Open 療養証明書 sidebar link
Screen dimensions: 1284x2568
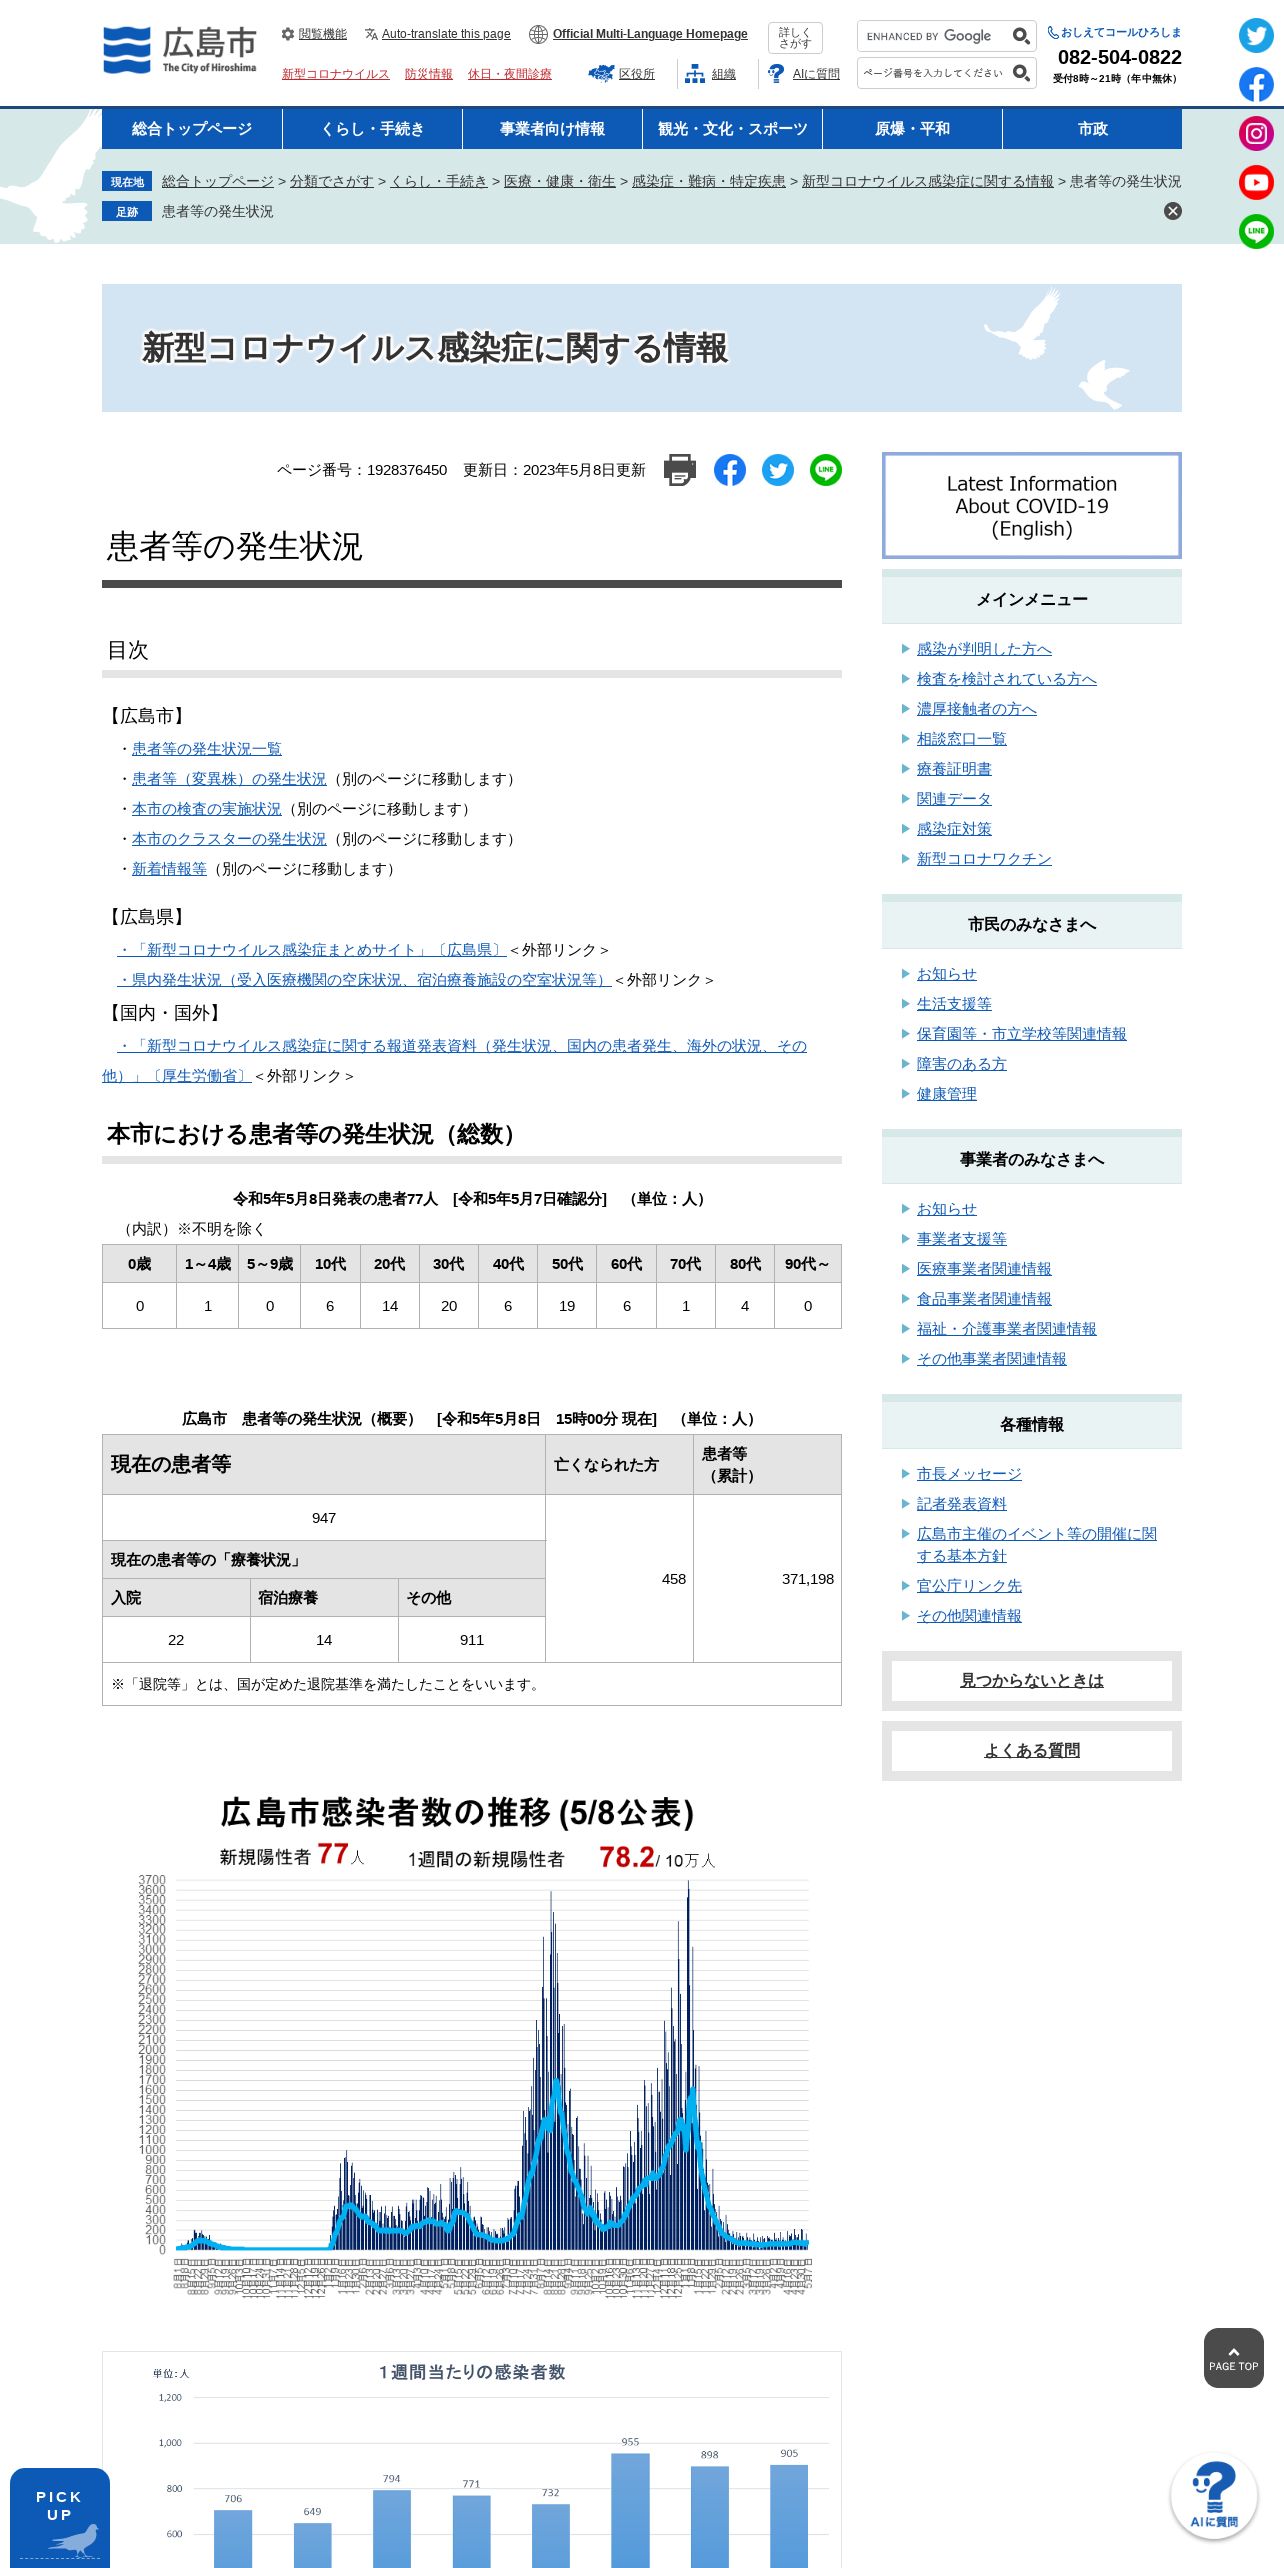point(954,769)
